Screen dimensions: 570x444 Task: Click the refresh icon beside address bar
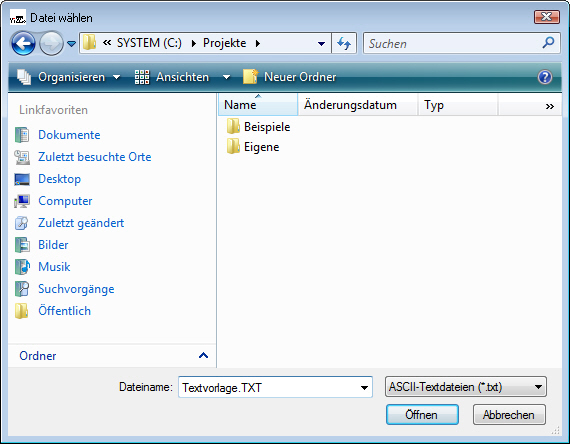344,44
